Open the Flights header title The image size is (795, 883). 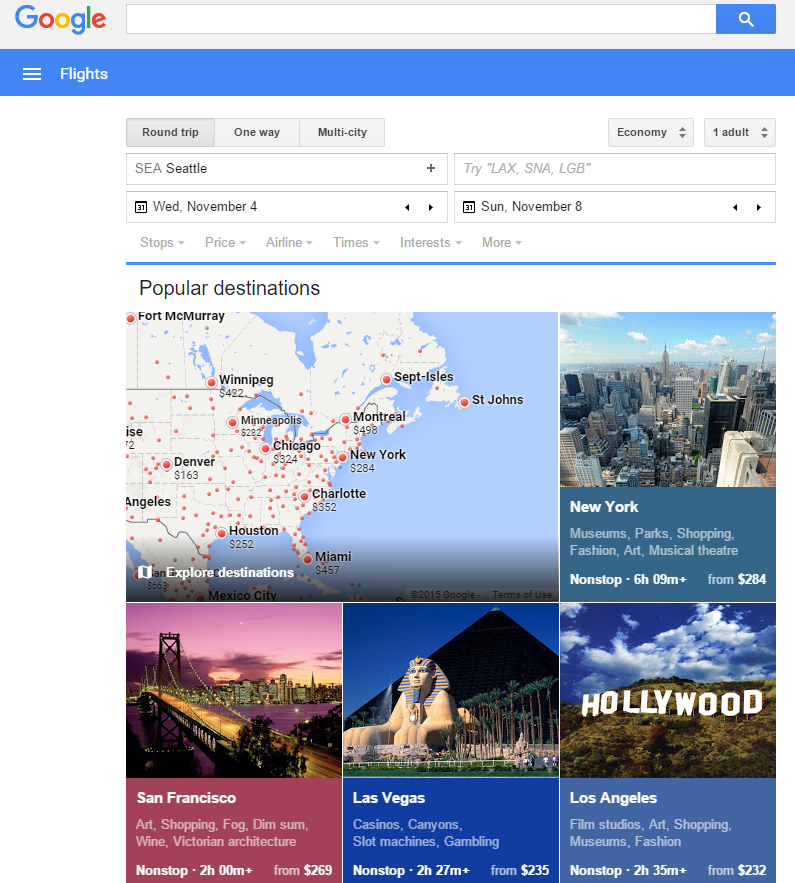click(x=84, y=74)
